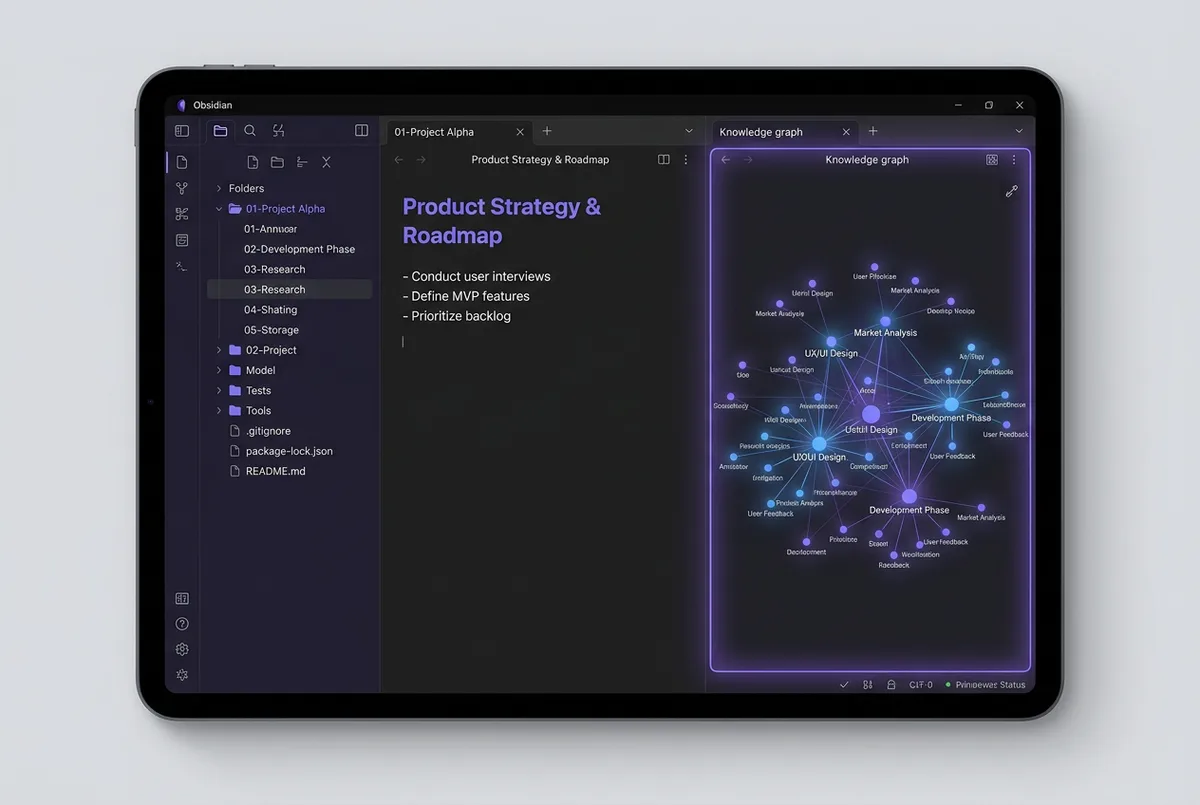Image resolution: width=1200 pixels, height=805 pixels.
Task: Open graph view from the ribbon fork icon
Action: [182, 188]
